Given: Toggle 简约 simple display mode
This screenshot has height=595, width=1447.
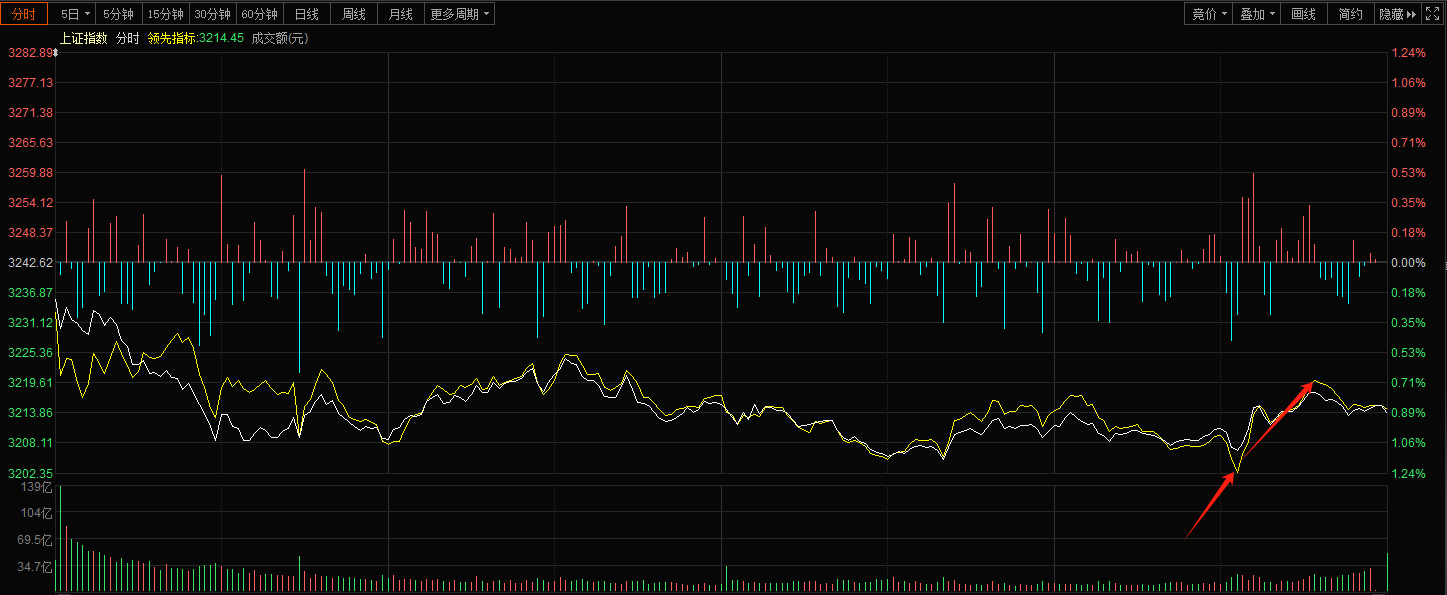Looking at the screenshot, I should [x=1351, y=14].
